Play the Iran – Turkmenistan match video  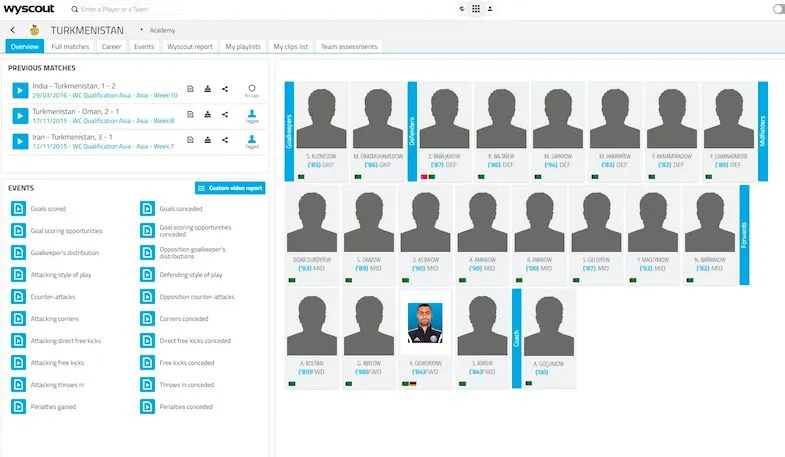(20, 142)
